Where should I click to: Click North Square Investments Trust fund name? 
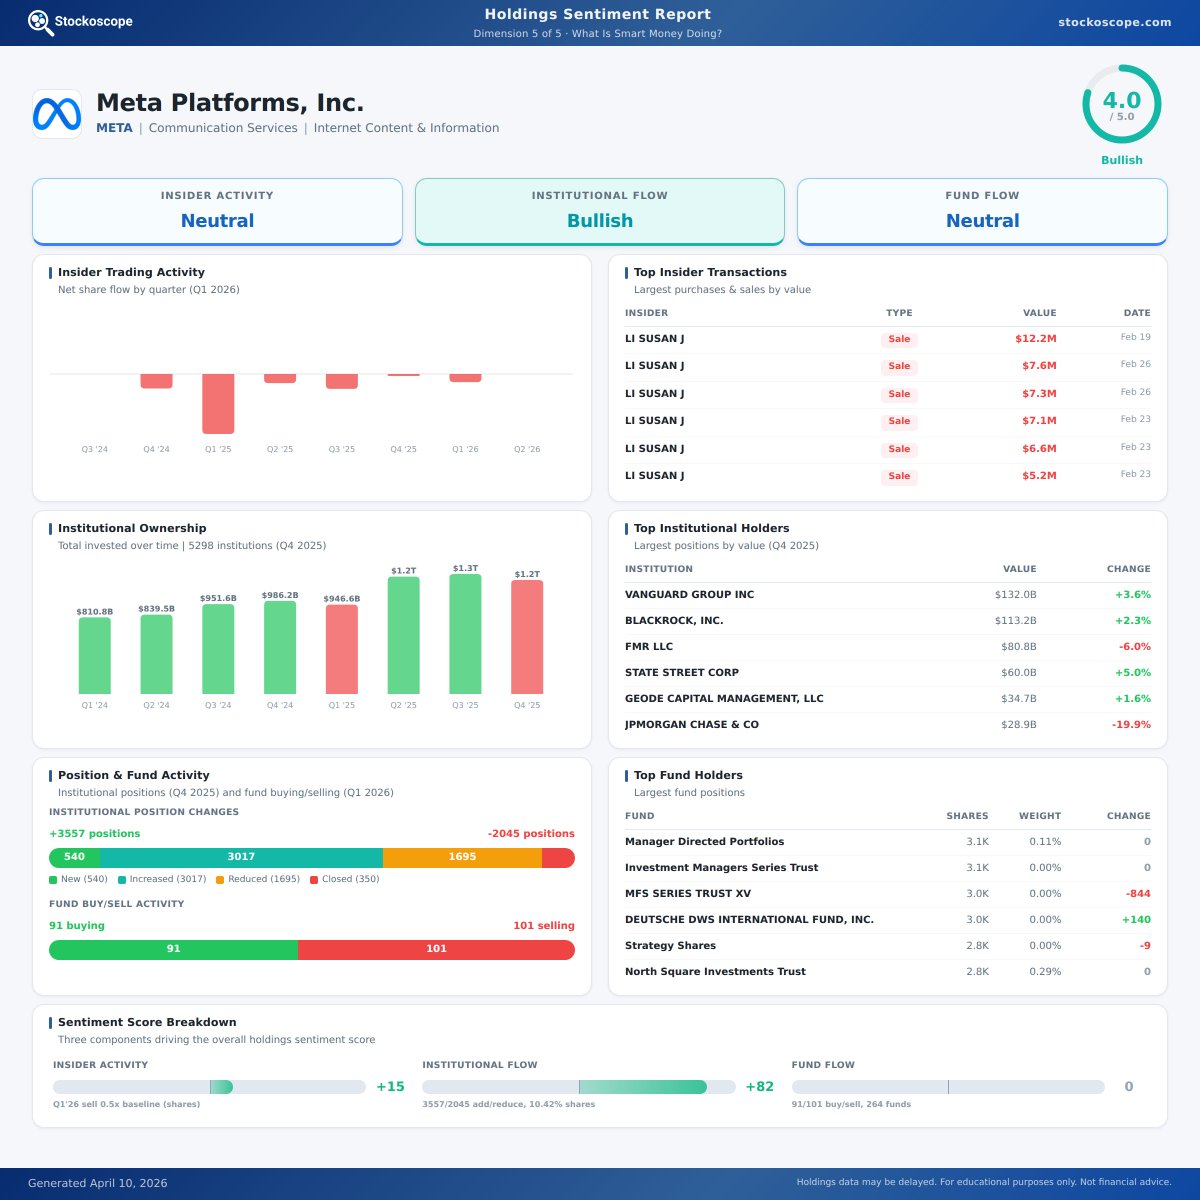pyautogui.click(x=715, y=972)
